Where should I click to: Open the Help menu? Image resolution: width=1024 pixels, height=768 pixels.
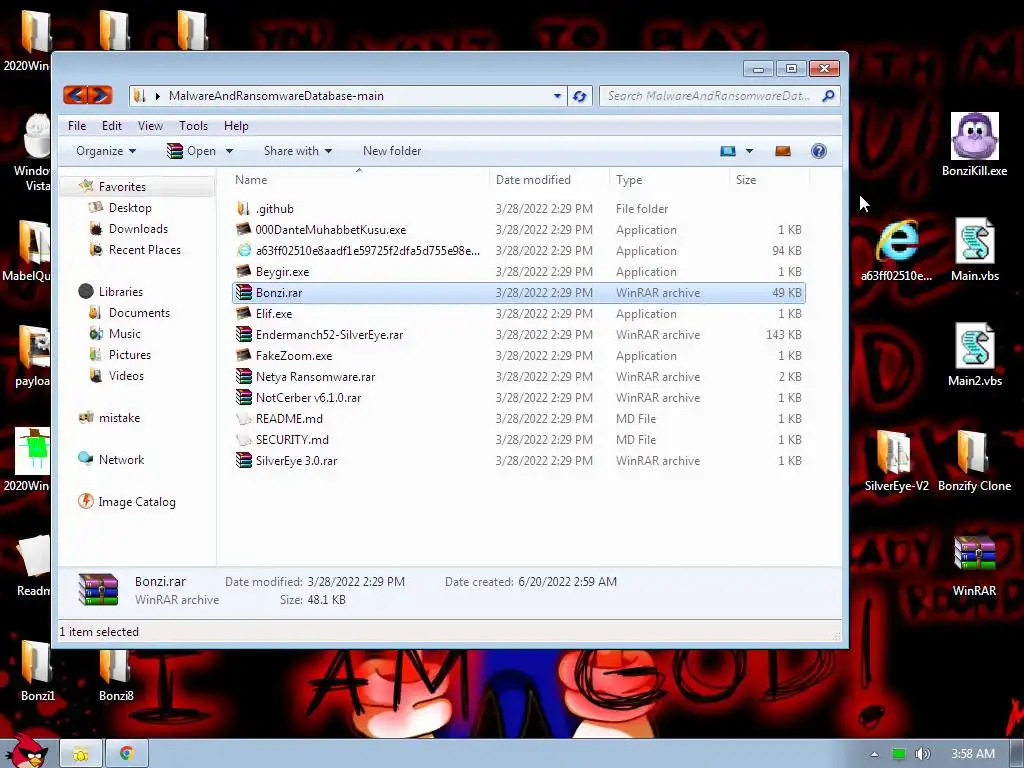click(236, 126)
